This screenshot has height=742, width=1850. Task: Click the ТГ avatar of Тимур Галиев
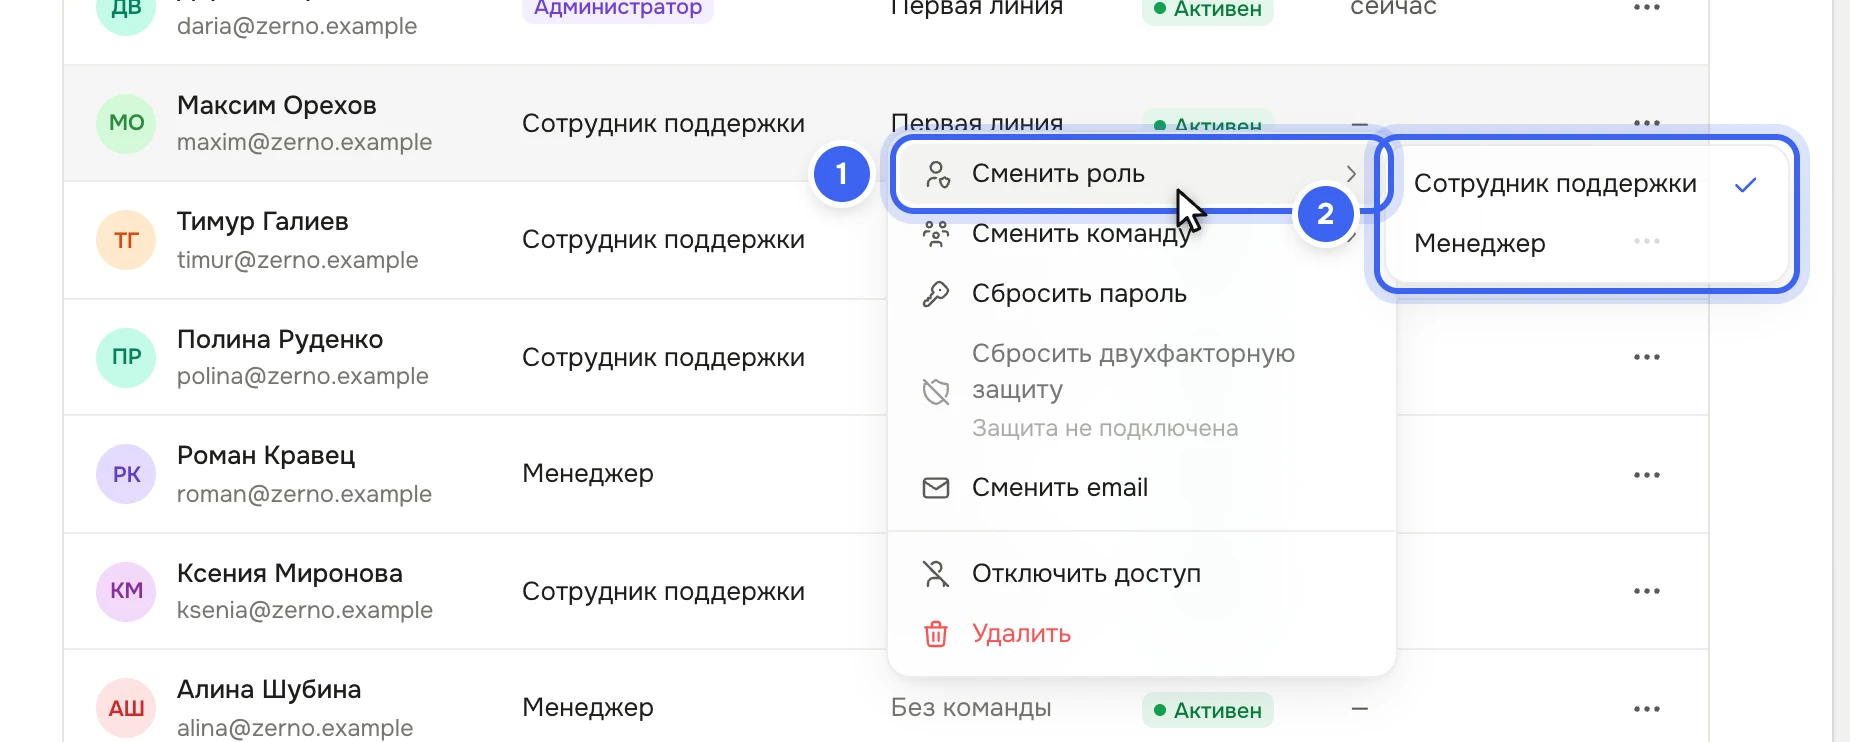pyautogui.click(x=126, y=240)
